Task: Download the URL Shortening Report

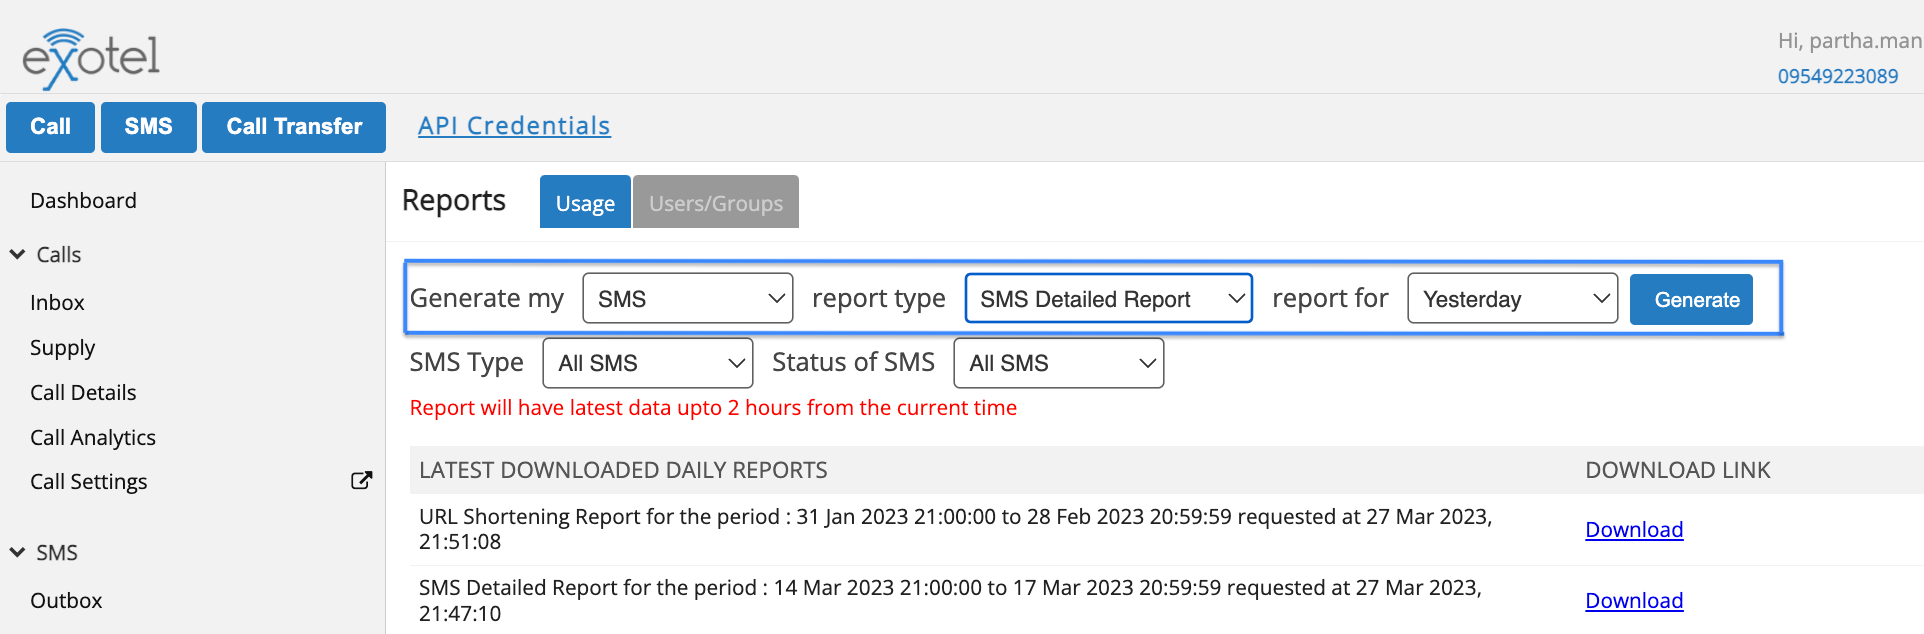Action: (x=1634, y=530)
